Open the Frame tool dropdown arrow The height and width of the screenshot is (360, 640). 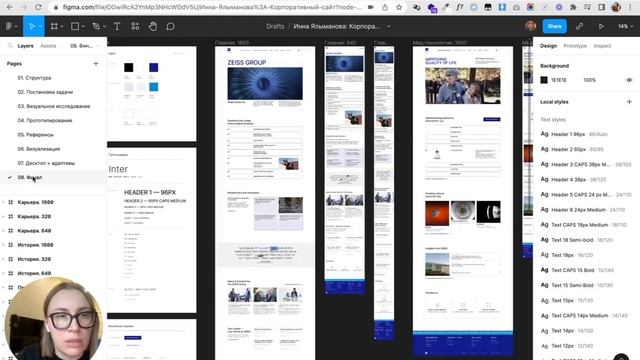click(62, 27)
